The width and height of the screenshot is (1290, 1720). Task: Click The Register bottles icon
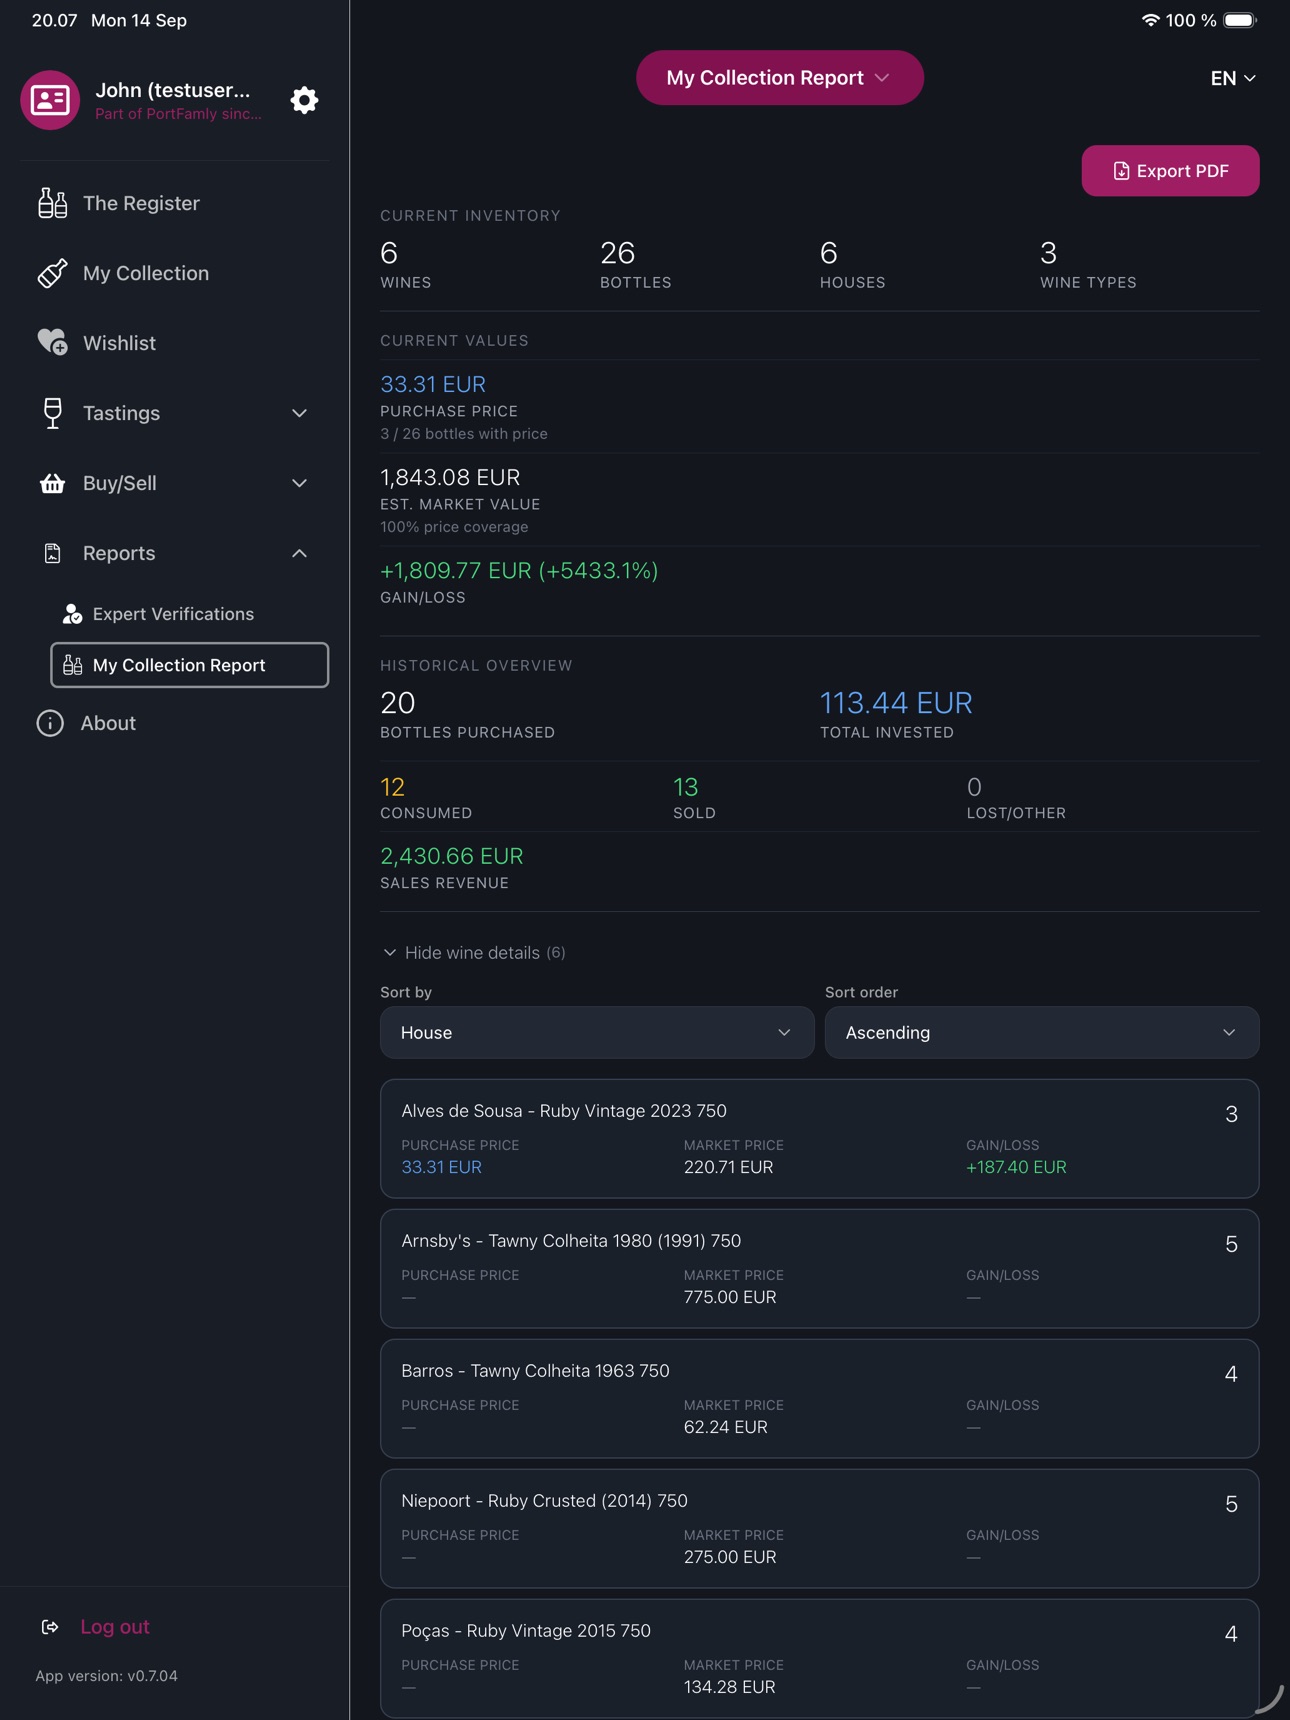coord(52,203)
